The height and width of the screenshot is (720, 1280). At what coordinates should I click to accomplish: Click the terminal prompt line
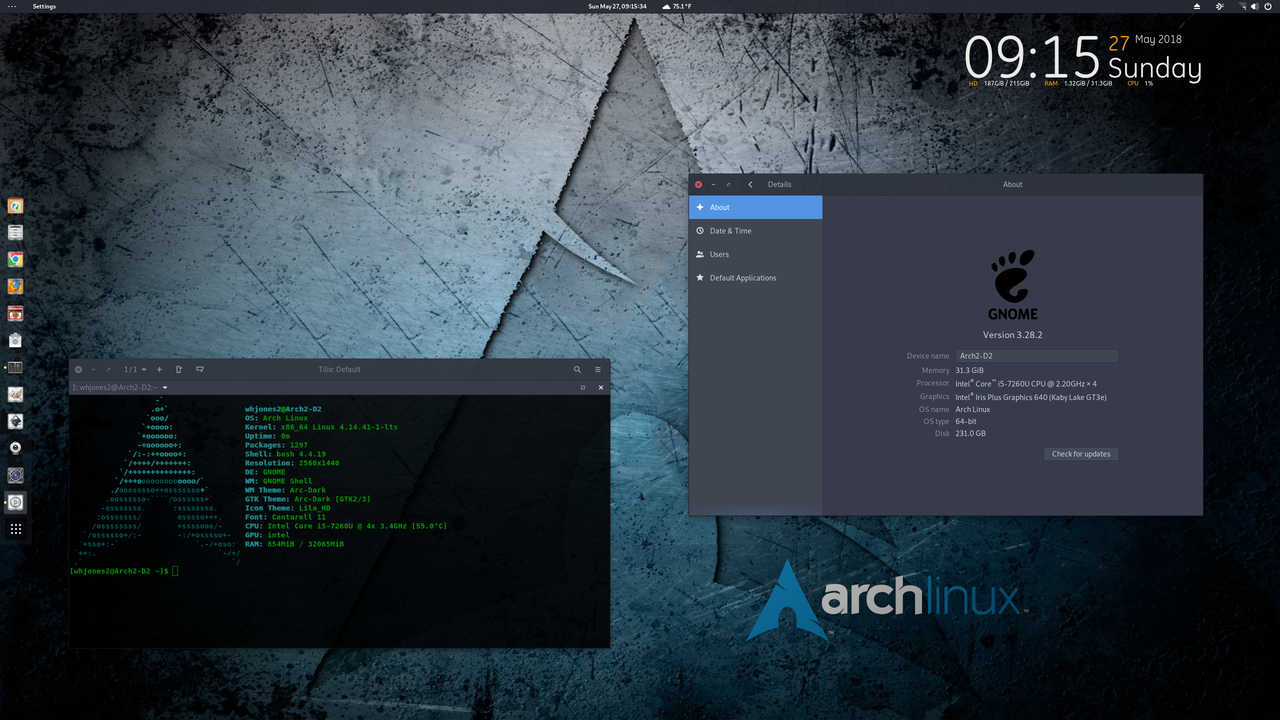(x=124, y=570)
